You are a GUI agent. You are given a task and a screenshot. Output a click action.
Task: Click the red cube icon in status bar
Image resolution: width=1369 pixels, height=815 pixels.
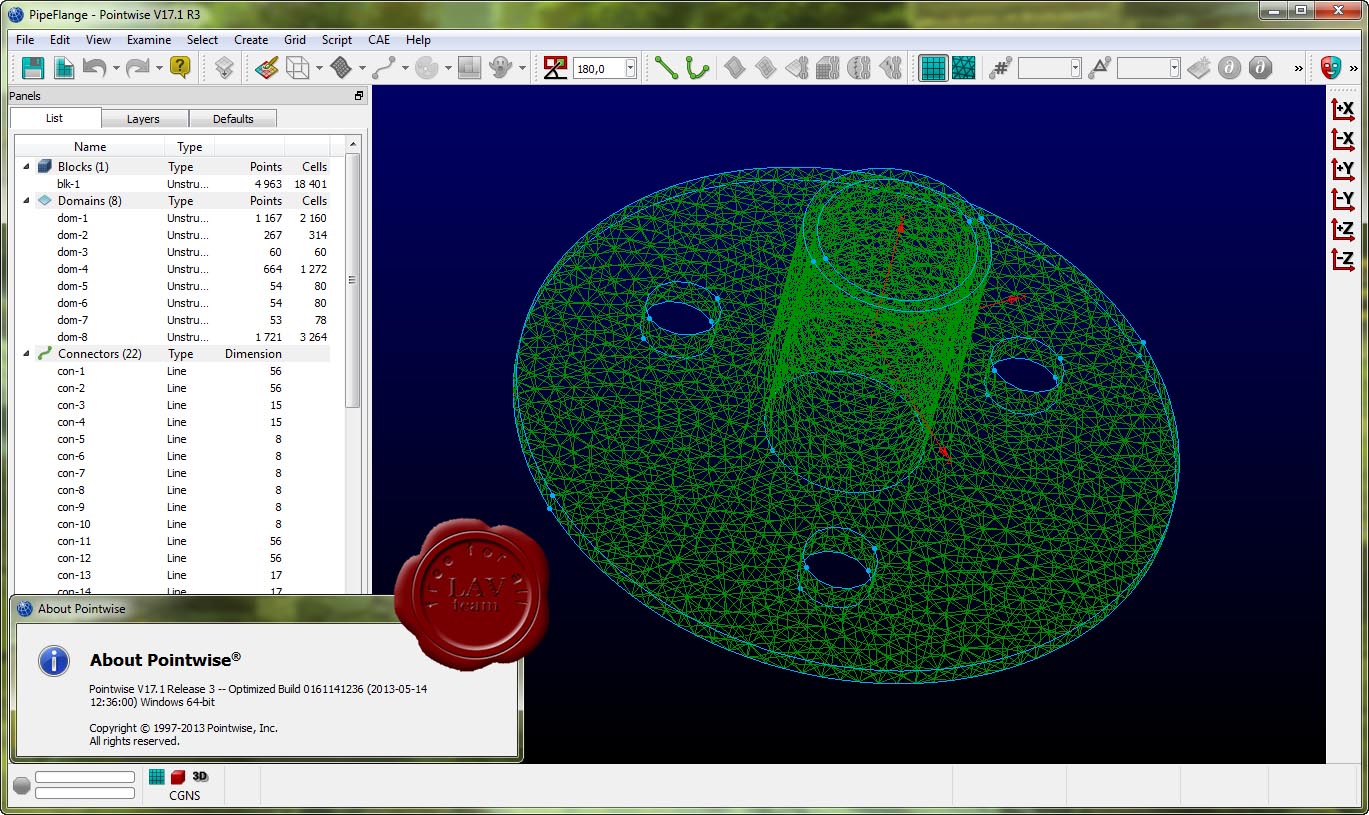point(178,777)
